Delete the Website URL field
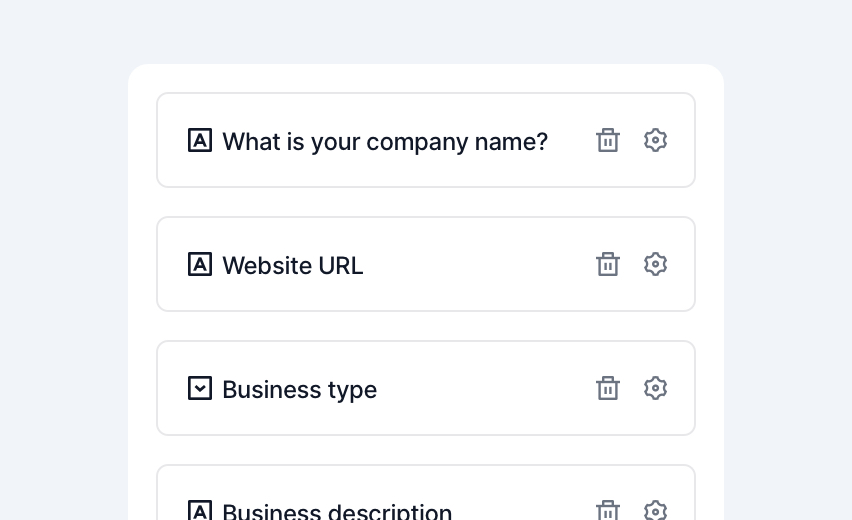The height and width of the screenshot is (520, 852). [607, 264]
